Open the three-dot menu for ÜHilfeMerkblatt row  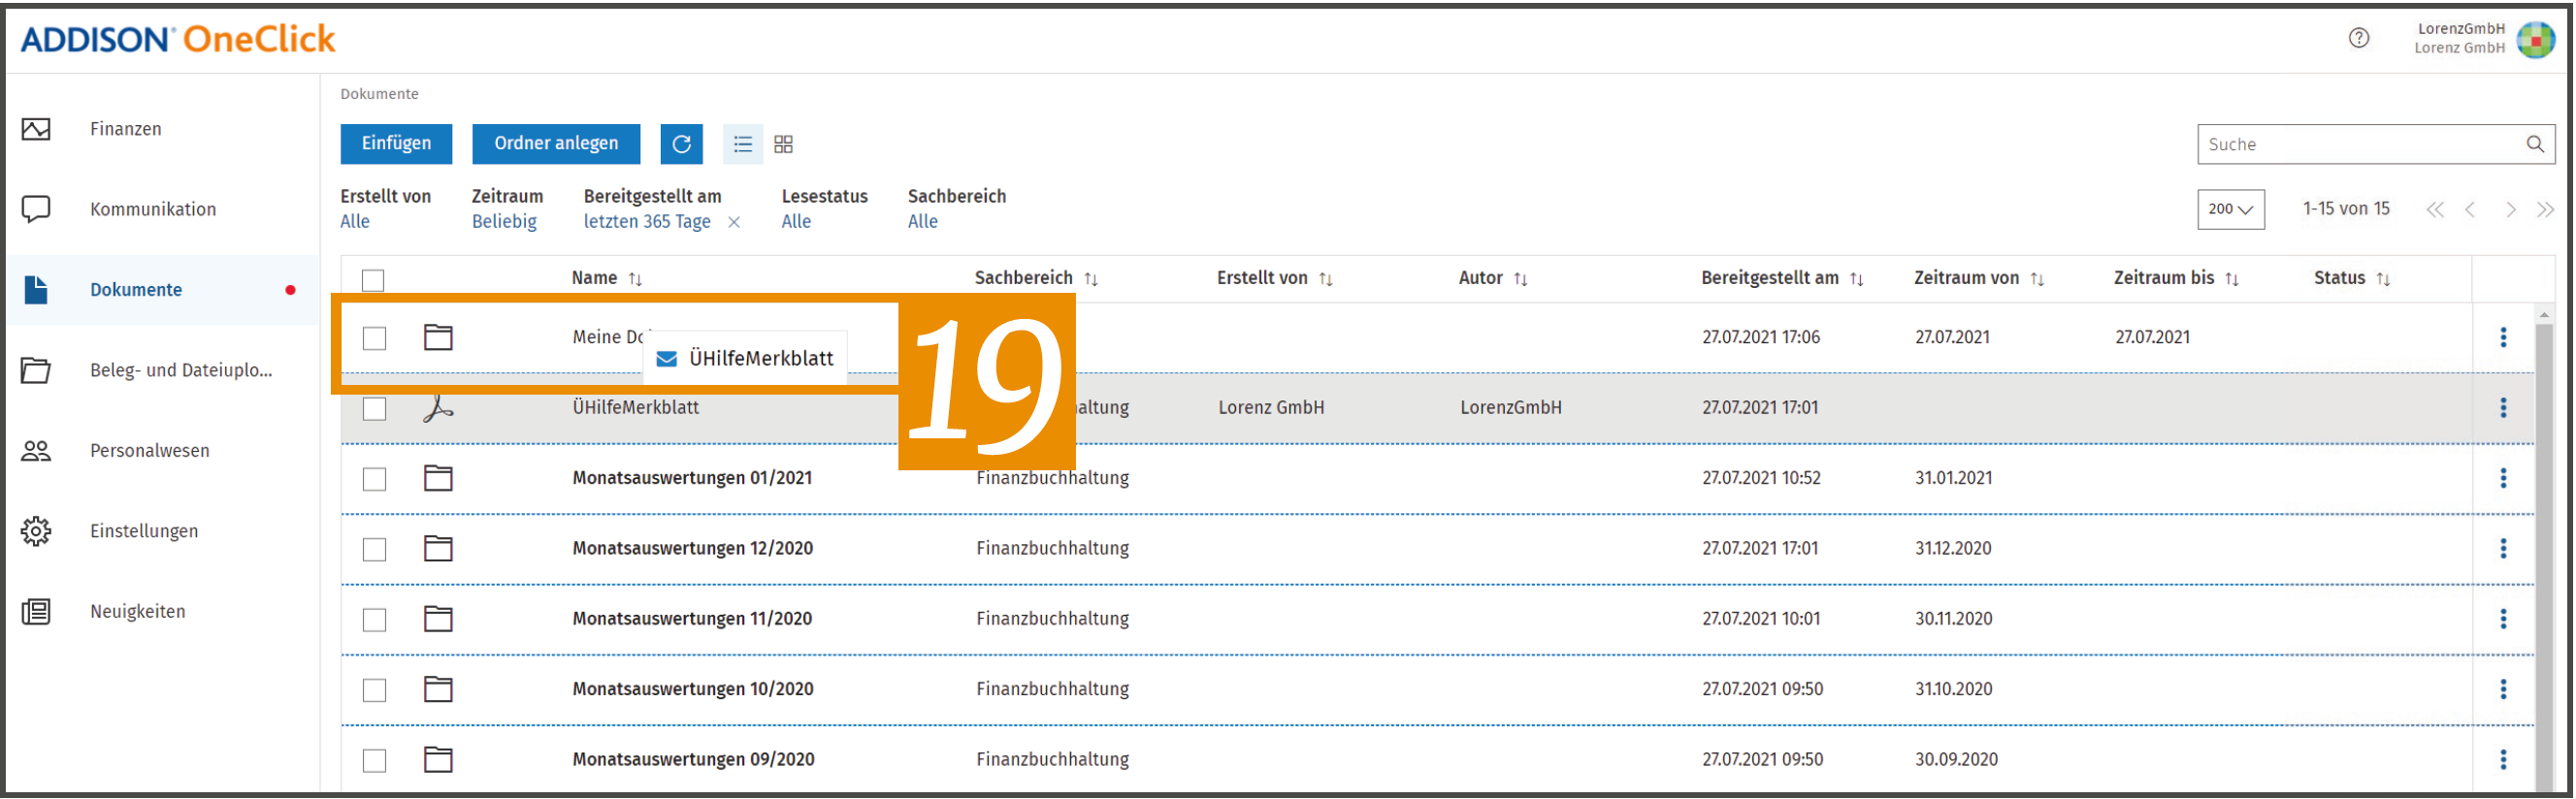tap(2503, 408)
